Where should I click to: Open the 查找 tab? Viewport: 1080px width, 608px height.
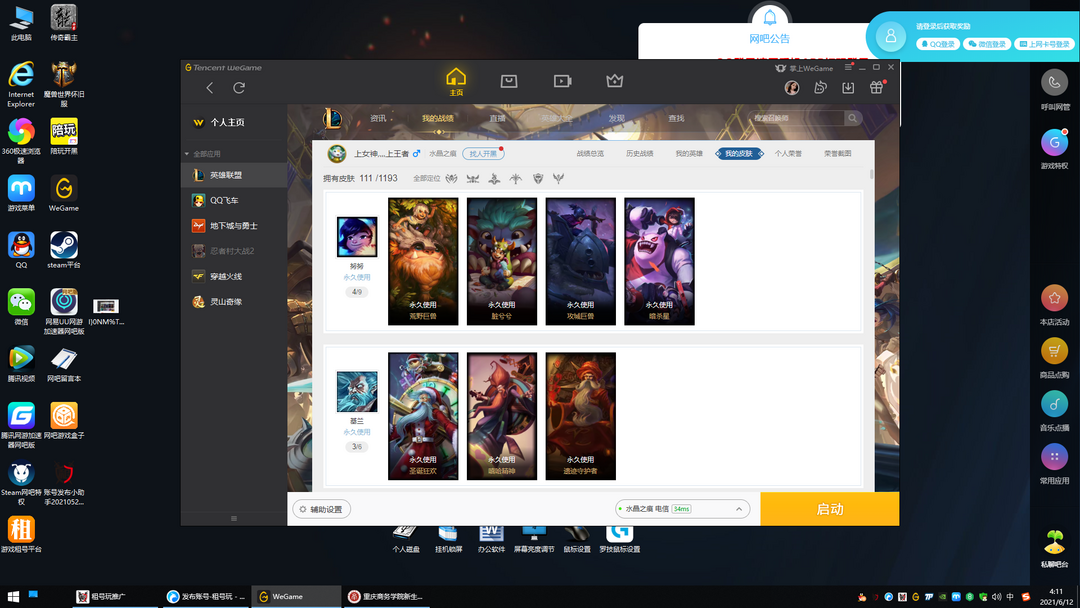point(676,118)
